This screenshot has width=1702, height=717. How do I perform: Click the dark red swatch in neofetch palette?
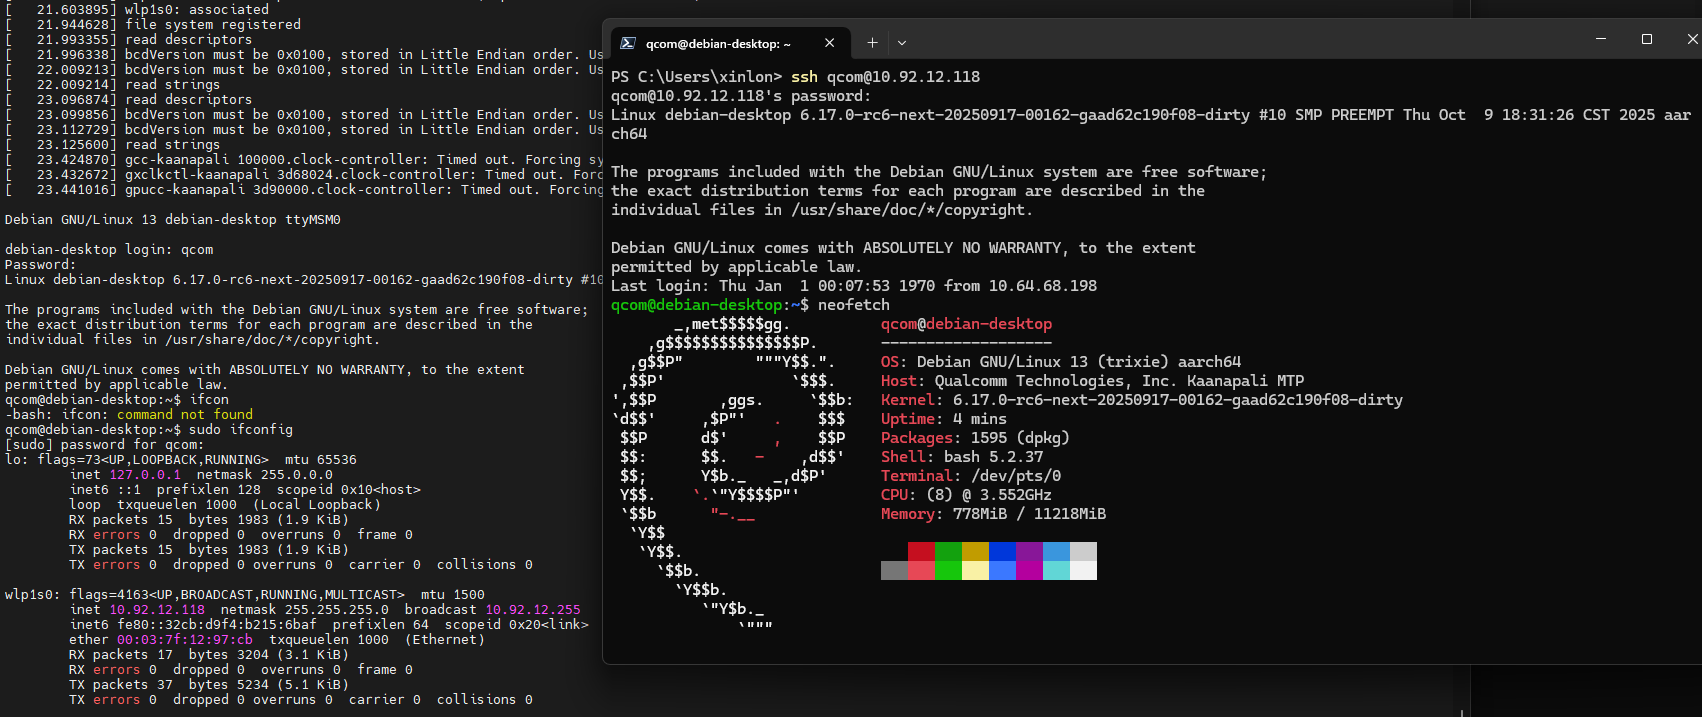tap(921, 551)
